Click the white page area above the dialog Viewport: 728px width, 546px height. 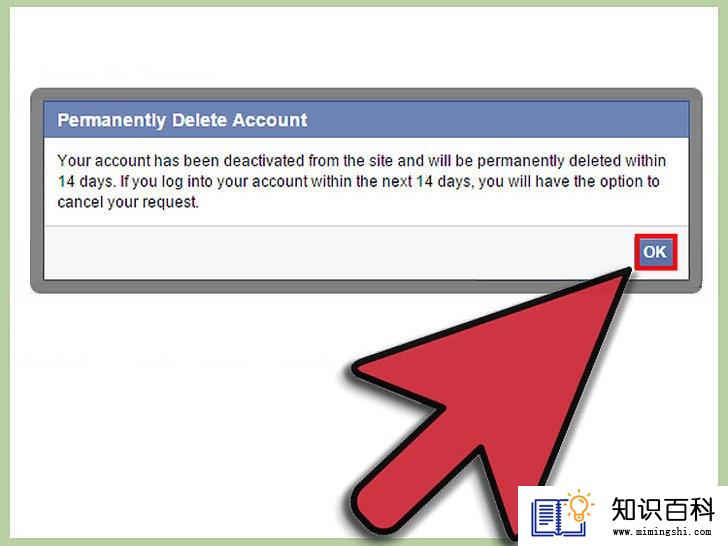[364, 46]
